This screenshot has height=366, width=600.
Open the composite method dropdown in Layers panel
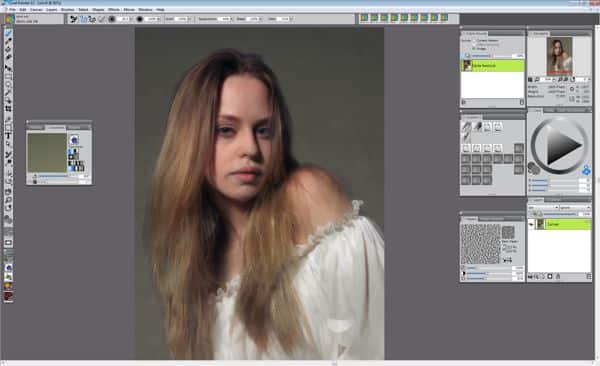[x=542, y=208]
